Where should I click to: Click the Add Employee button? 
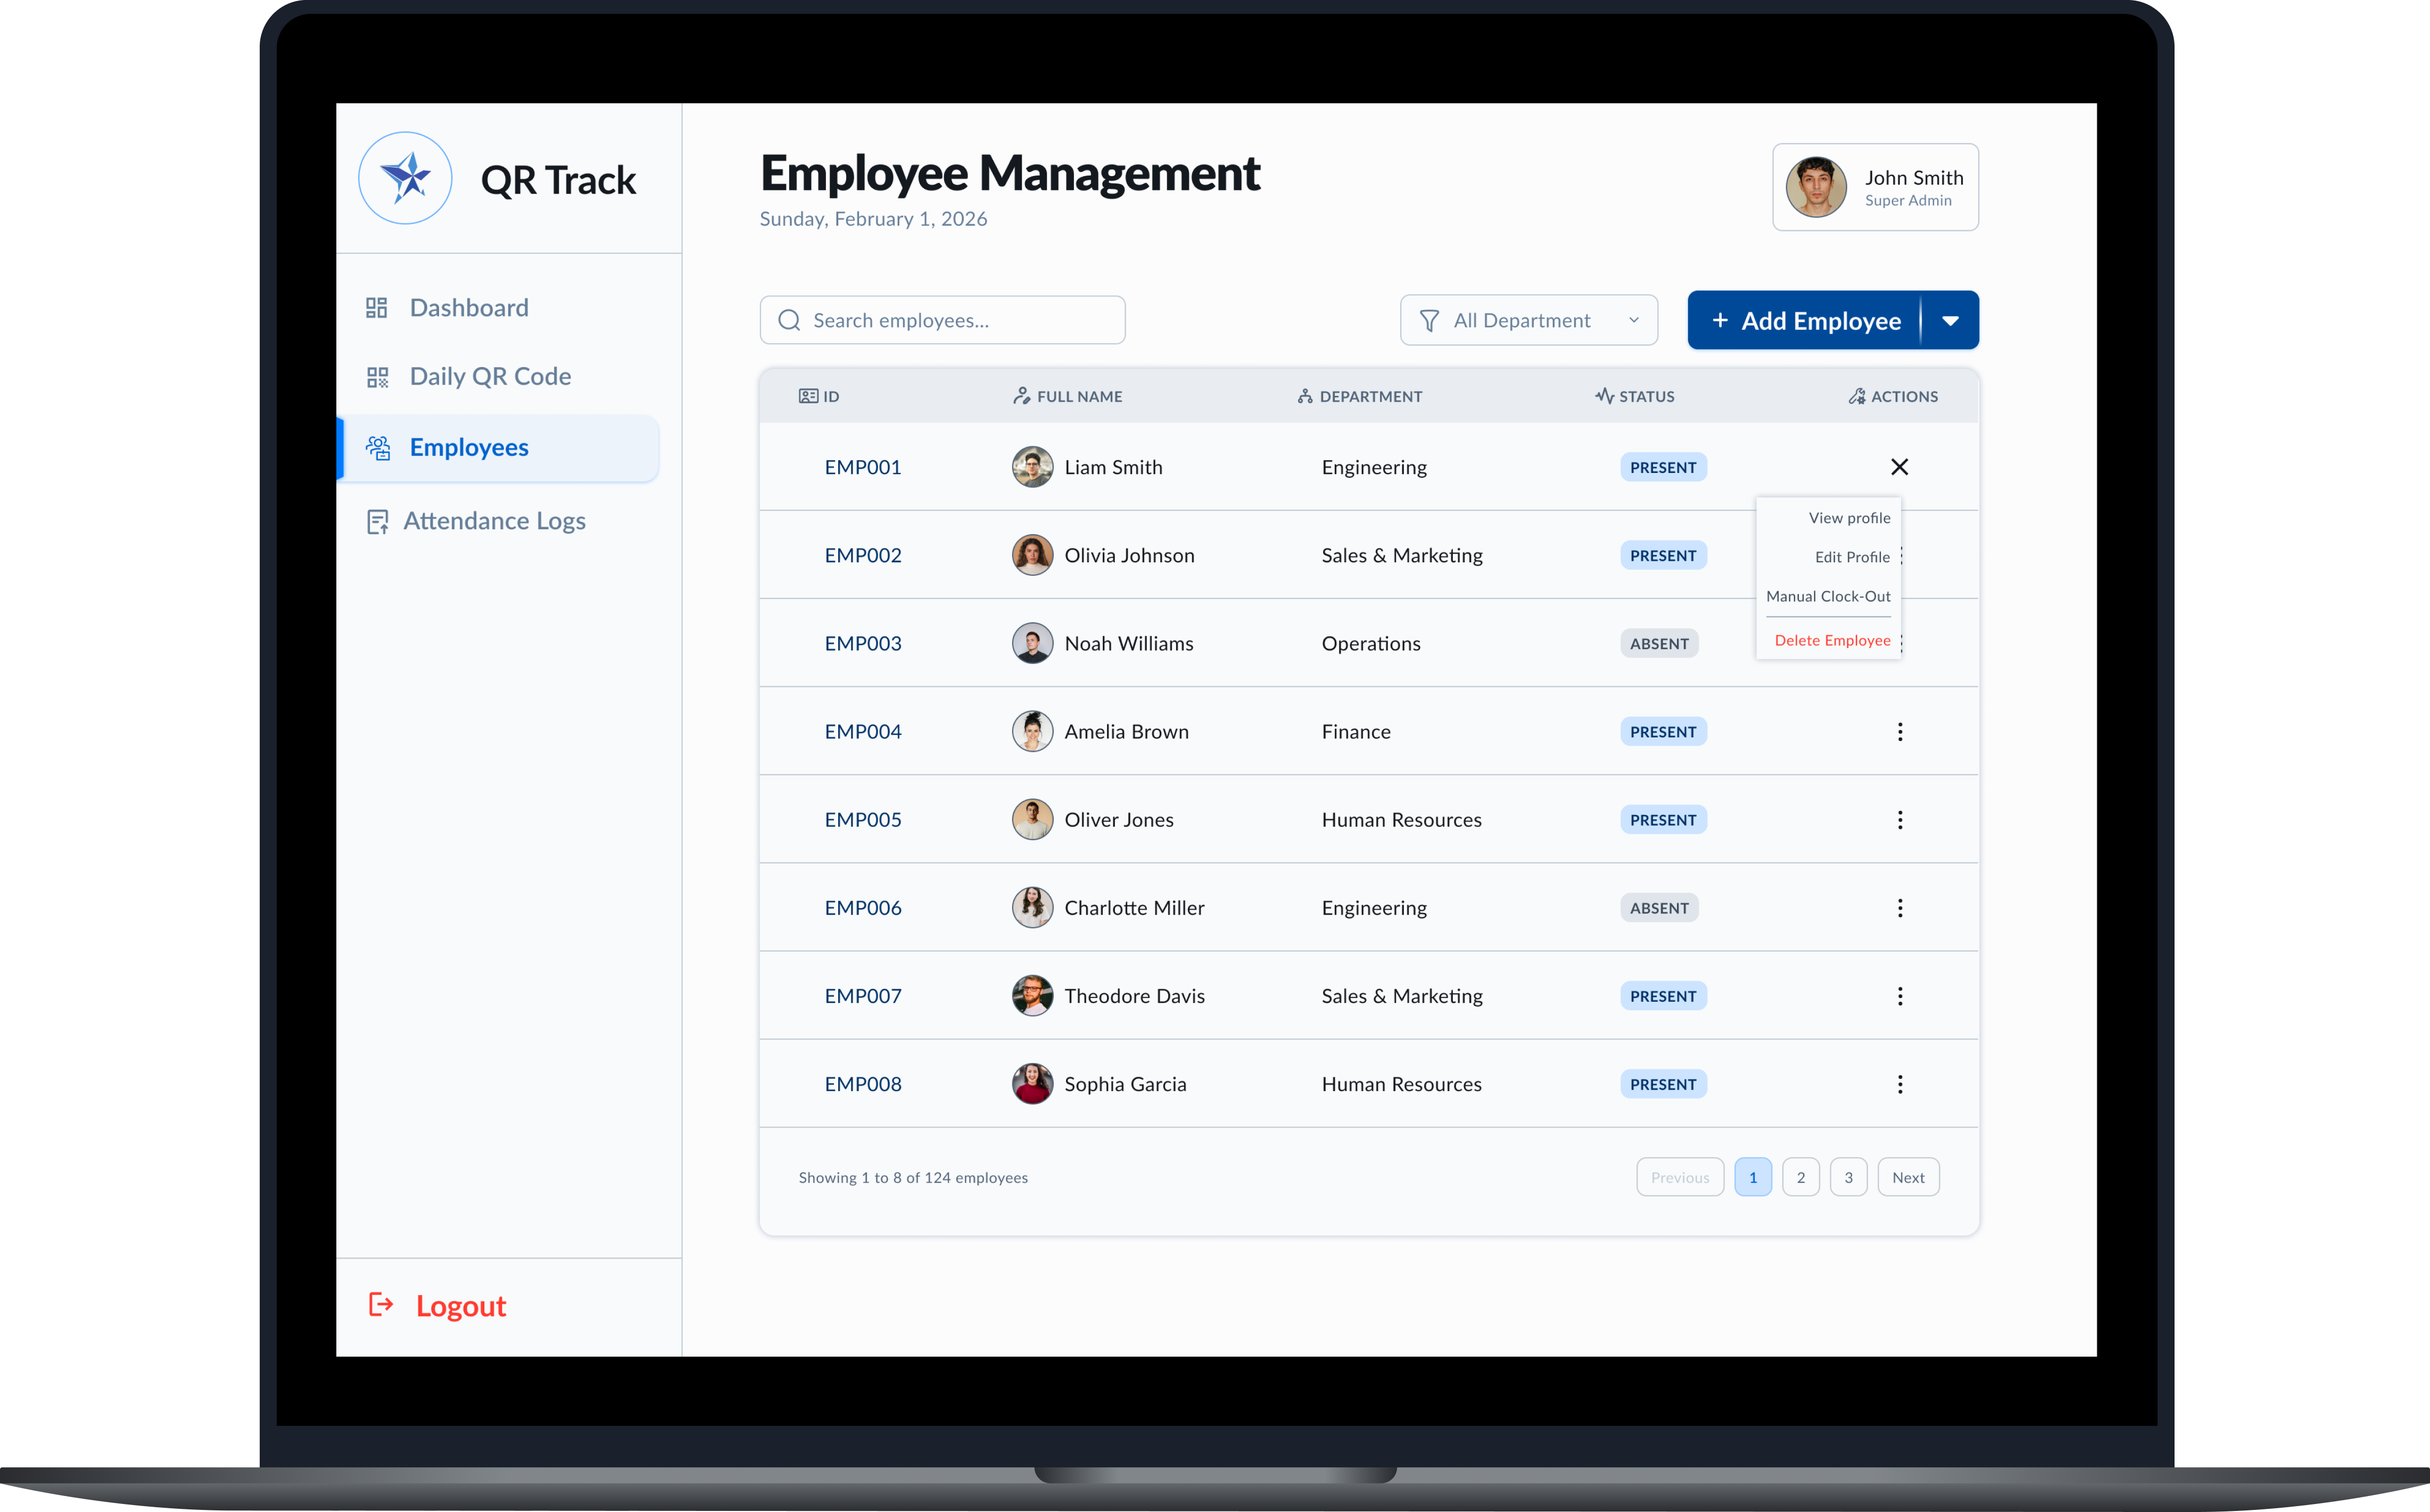pos(1805,320)
